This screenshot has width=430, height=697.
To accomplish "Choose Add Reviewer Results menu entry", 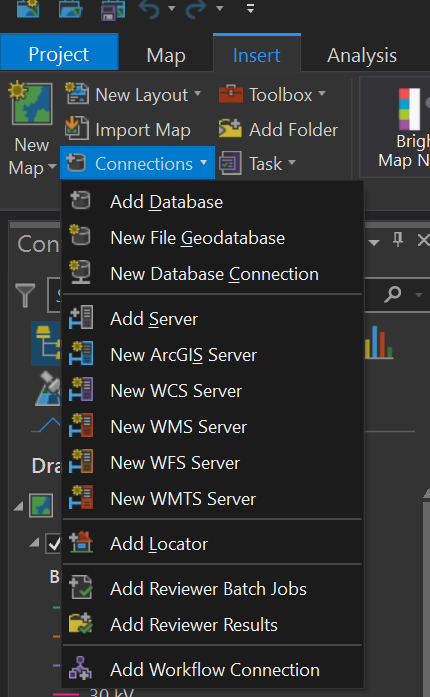I will 213,625.
